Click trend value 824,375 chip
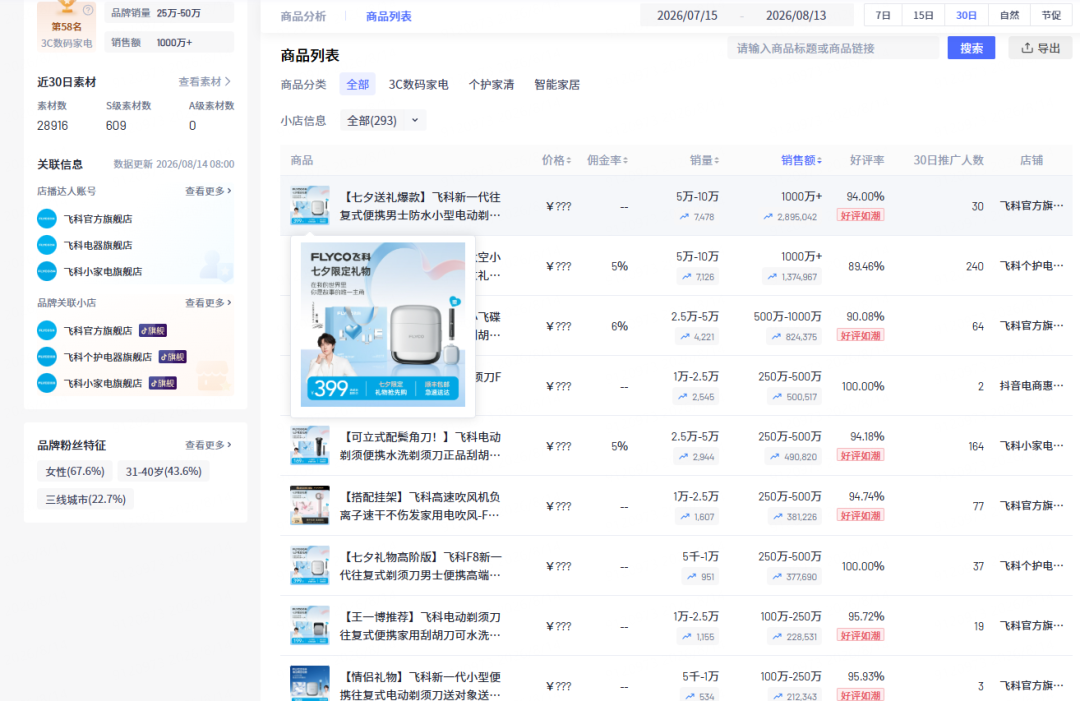Viewport: 1080px width, 701px height. coord(794,337)
